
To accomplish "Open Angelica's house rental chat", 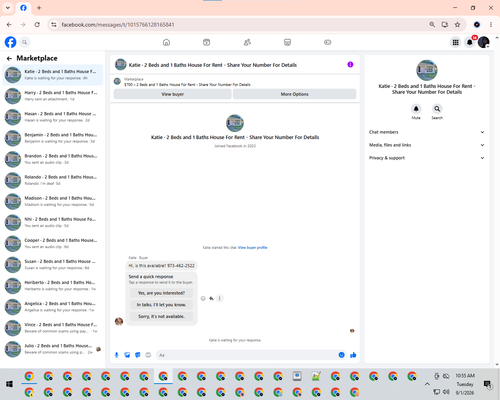I will (x=53, y=307).
